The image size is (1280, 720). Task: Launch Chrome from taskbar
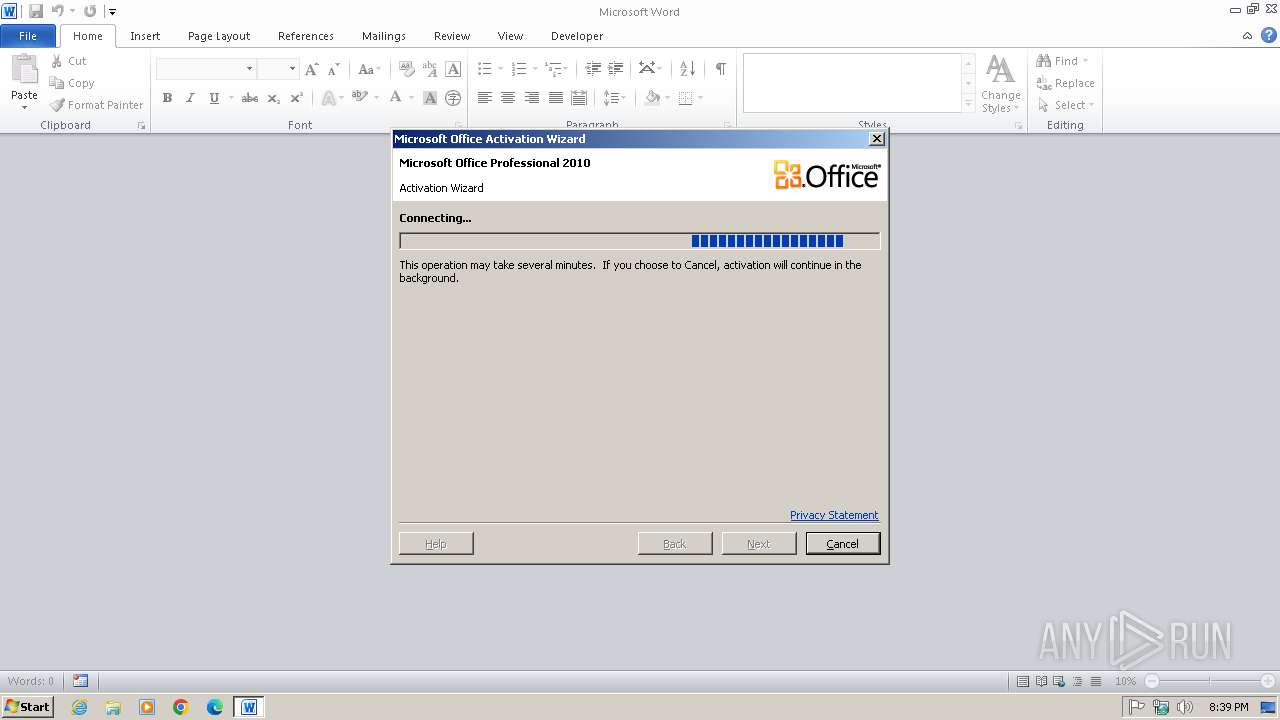pos(181,707)
